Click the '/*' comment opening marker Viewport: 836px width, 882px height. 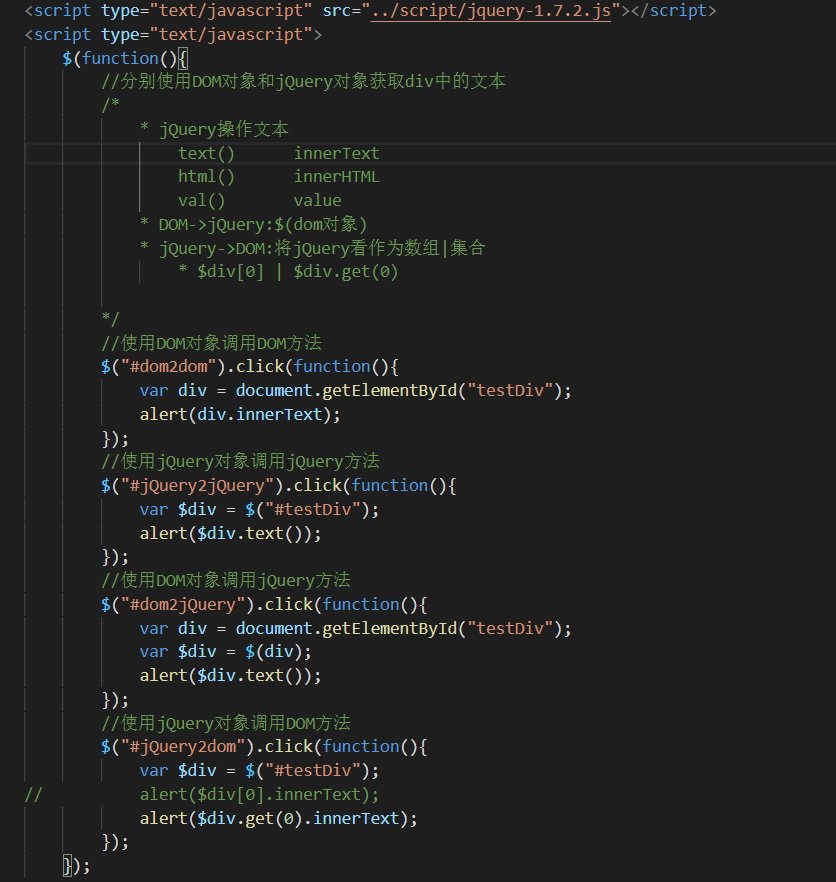(111, 105)
